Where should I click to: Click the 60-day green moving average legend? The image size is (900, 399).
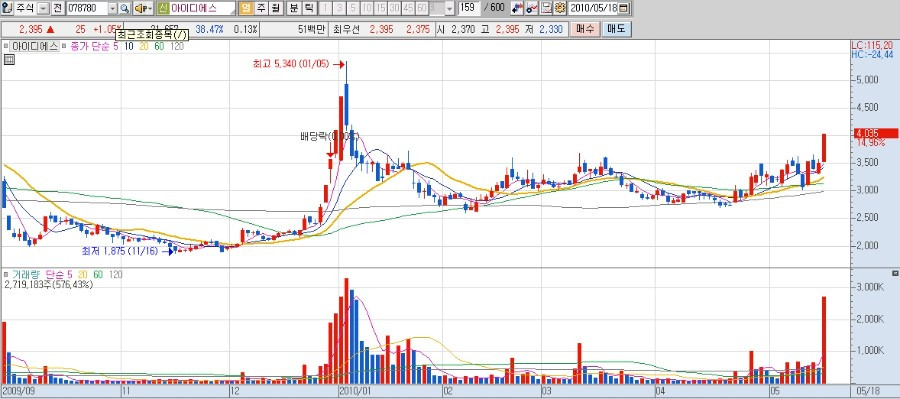[x=159, y=47]
